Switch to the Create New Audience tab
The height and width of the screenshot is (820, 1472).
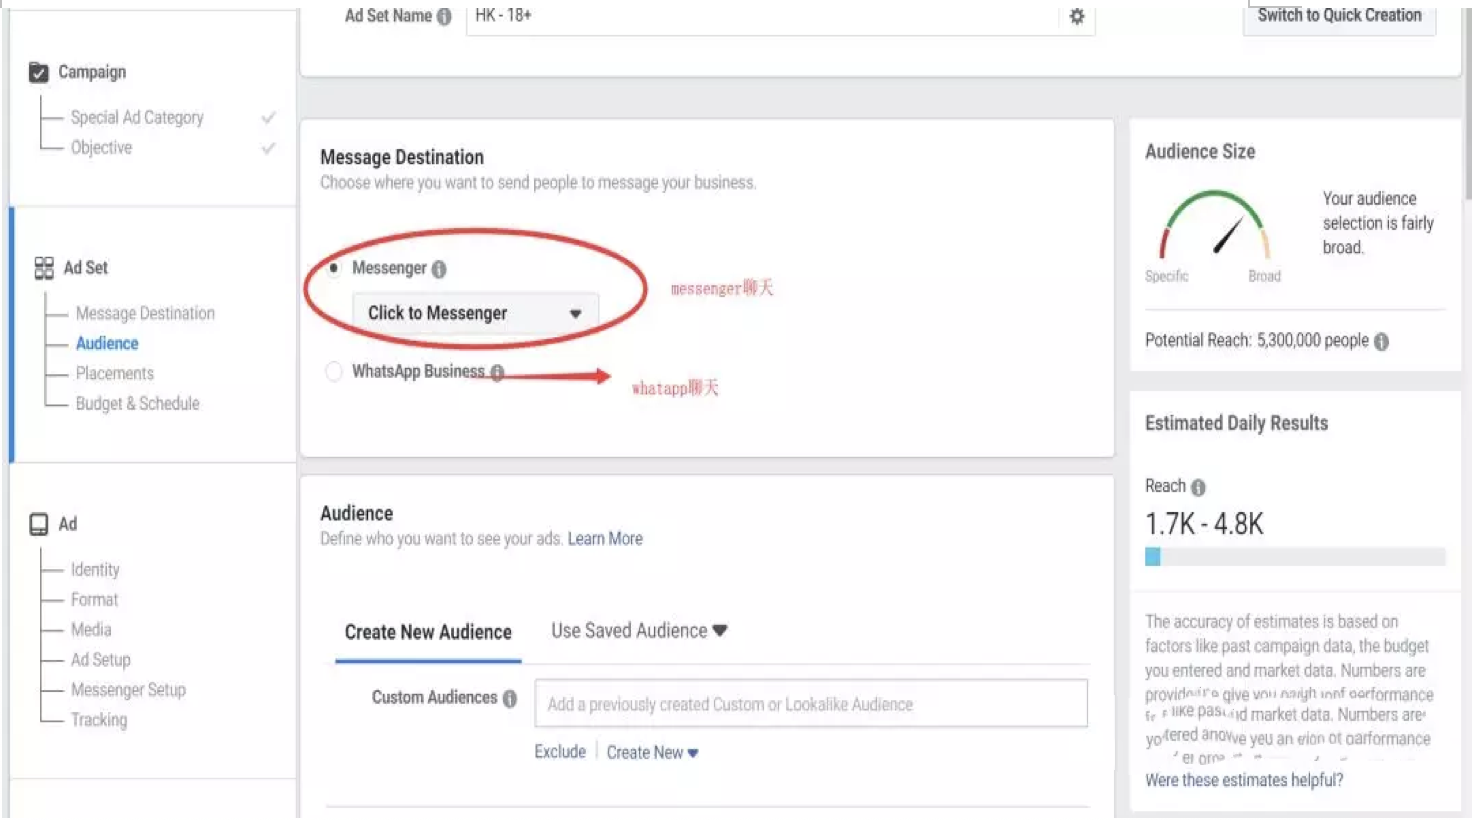(x=427, y=632)
